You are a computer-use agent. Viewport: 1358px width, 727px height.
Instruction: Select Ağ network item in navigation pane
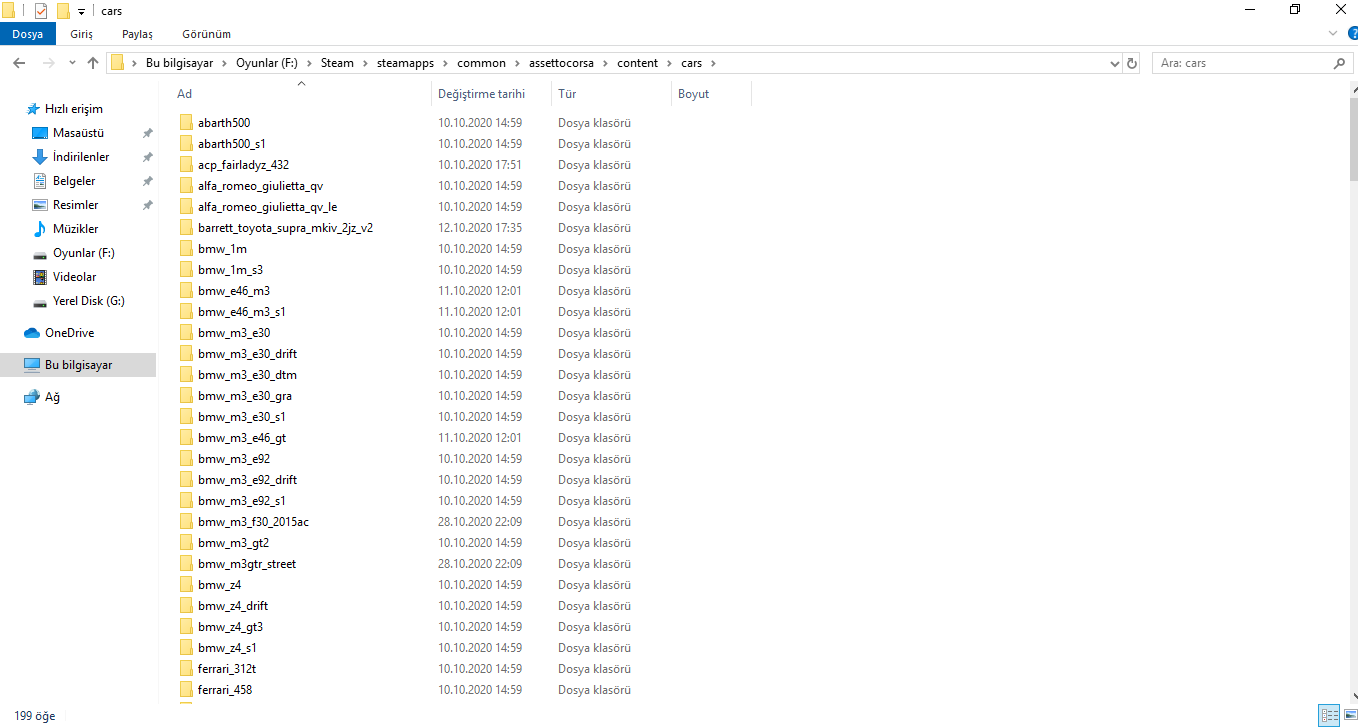point(52,397)
